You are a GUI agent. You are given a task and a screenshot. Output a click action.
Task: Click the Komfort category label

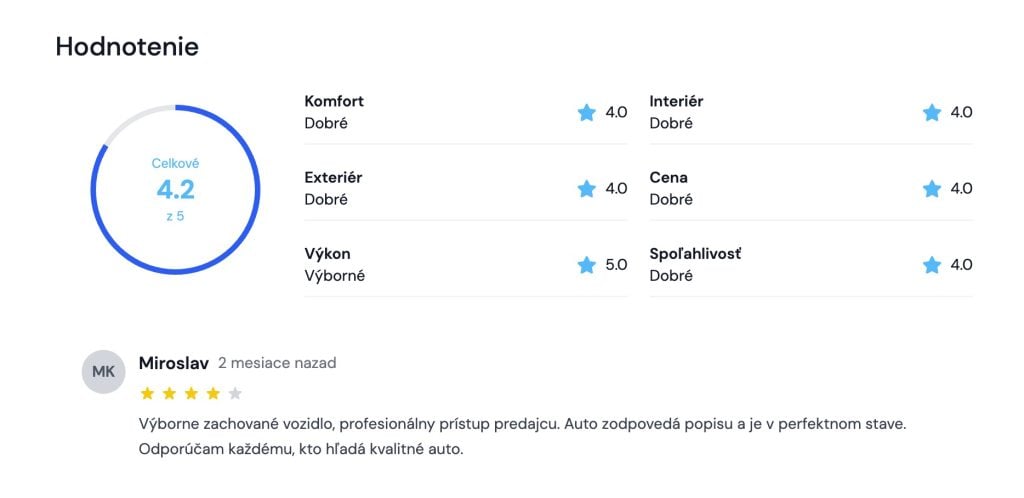(334, 102)
